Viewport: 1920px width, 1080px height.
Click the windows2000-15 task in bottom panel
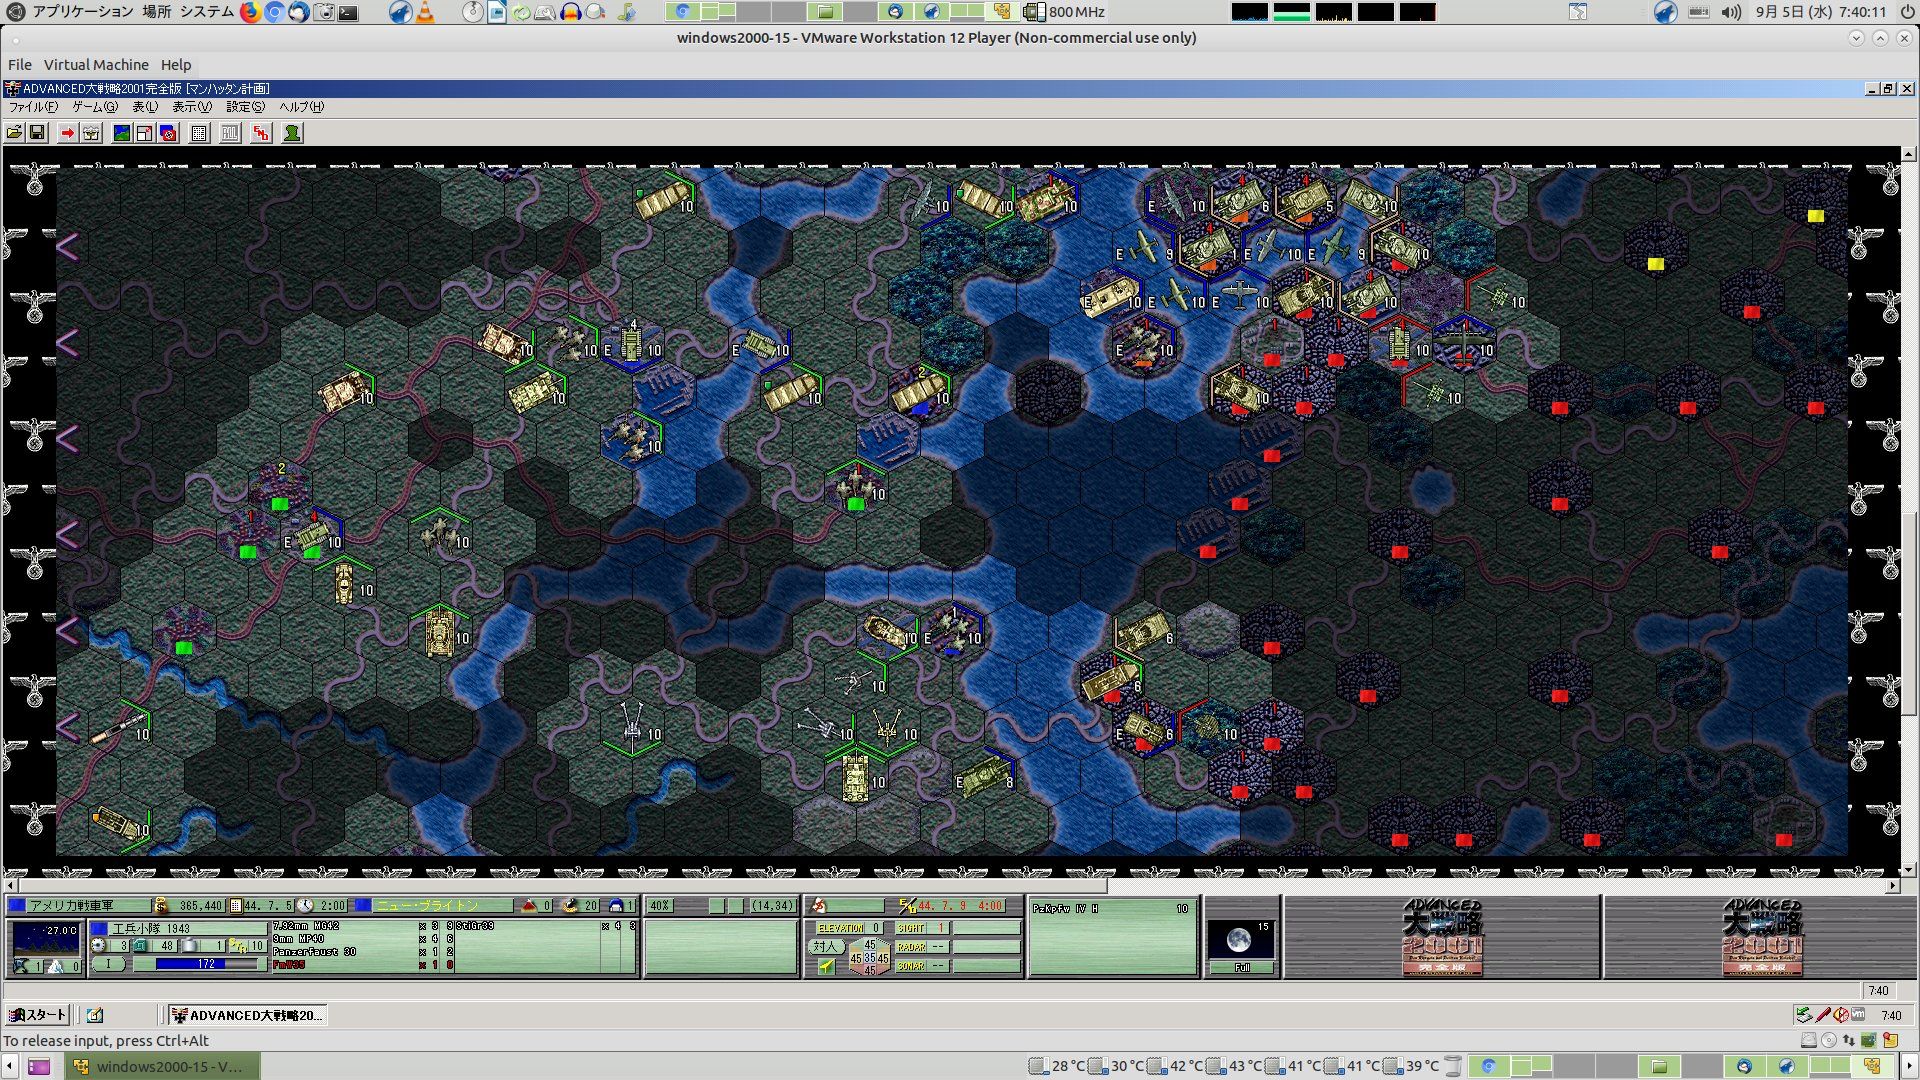click(163, 1066)
